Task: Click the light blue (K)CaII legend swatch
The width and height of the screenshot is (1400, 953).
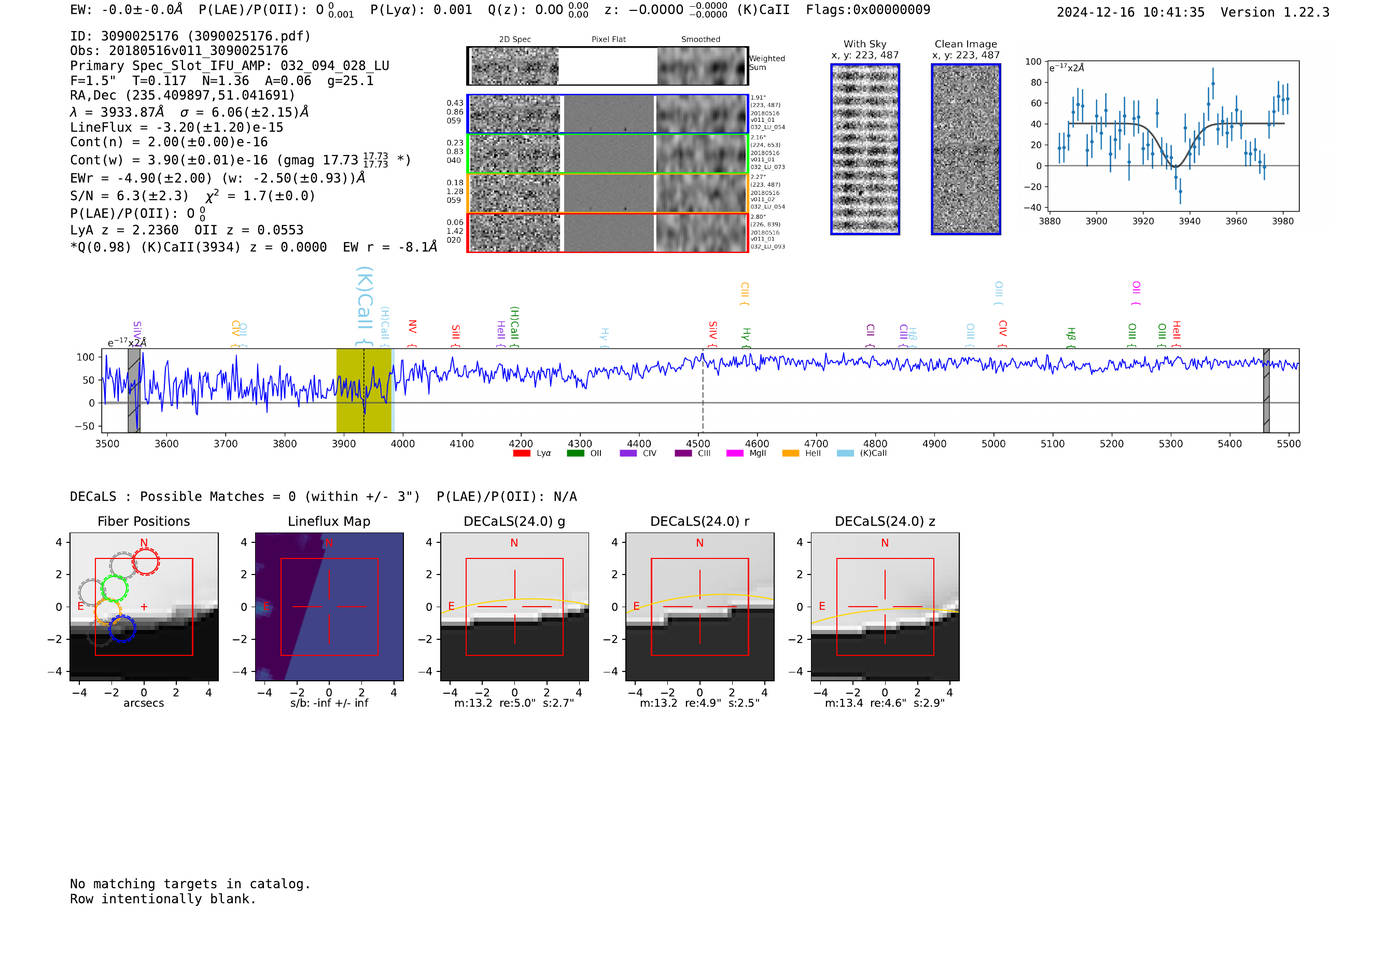Action: pyautogui.click(x=846, y=453)
